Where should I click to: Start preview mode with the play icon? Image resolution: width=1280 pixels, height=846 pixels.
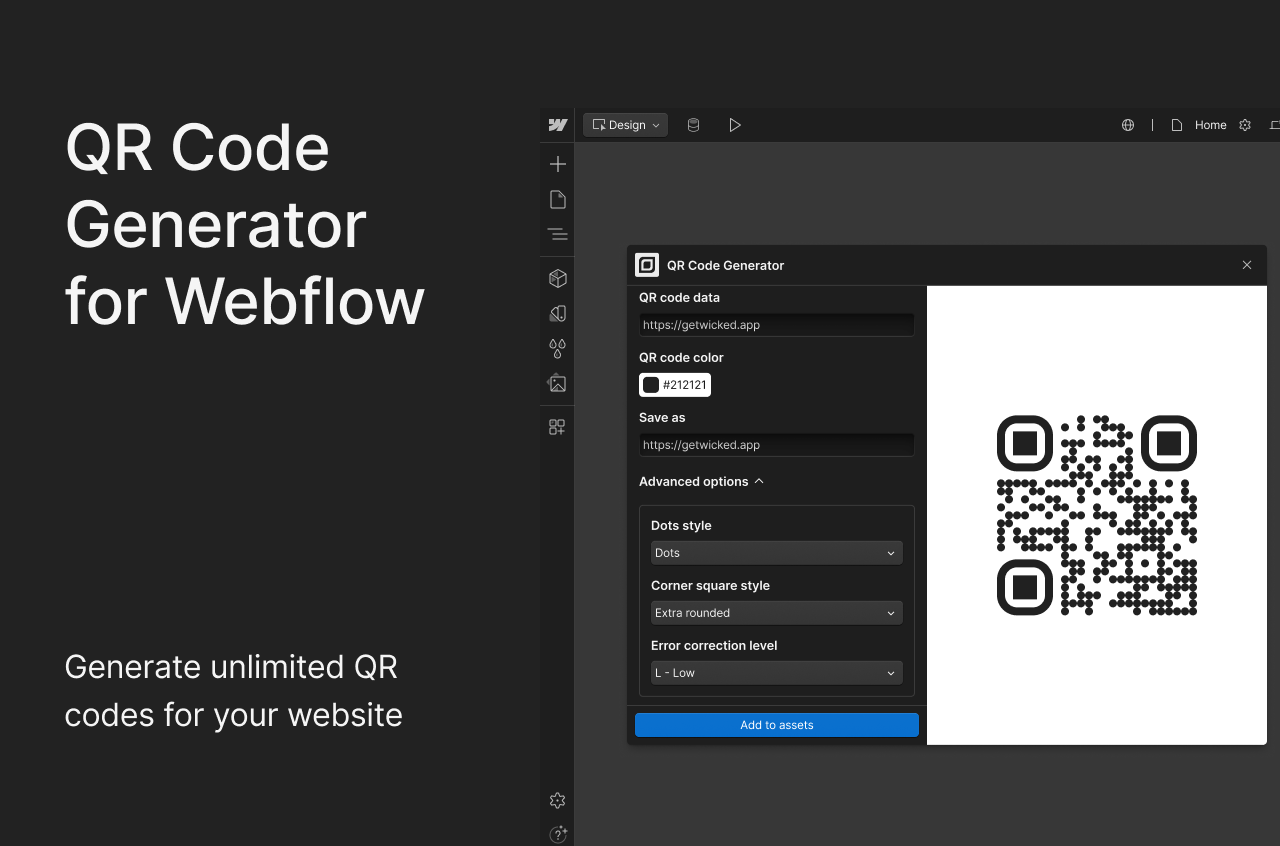click(735, 124)
